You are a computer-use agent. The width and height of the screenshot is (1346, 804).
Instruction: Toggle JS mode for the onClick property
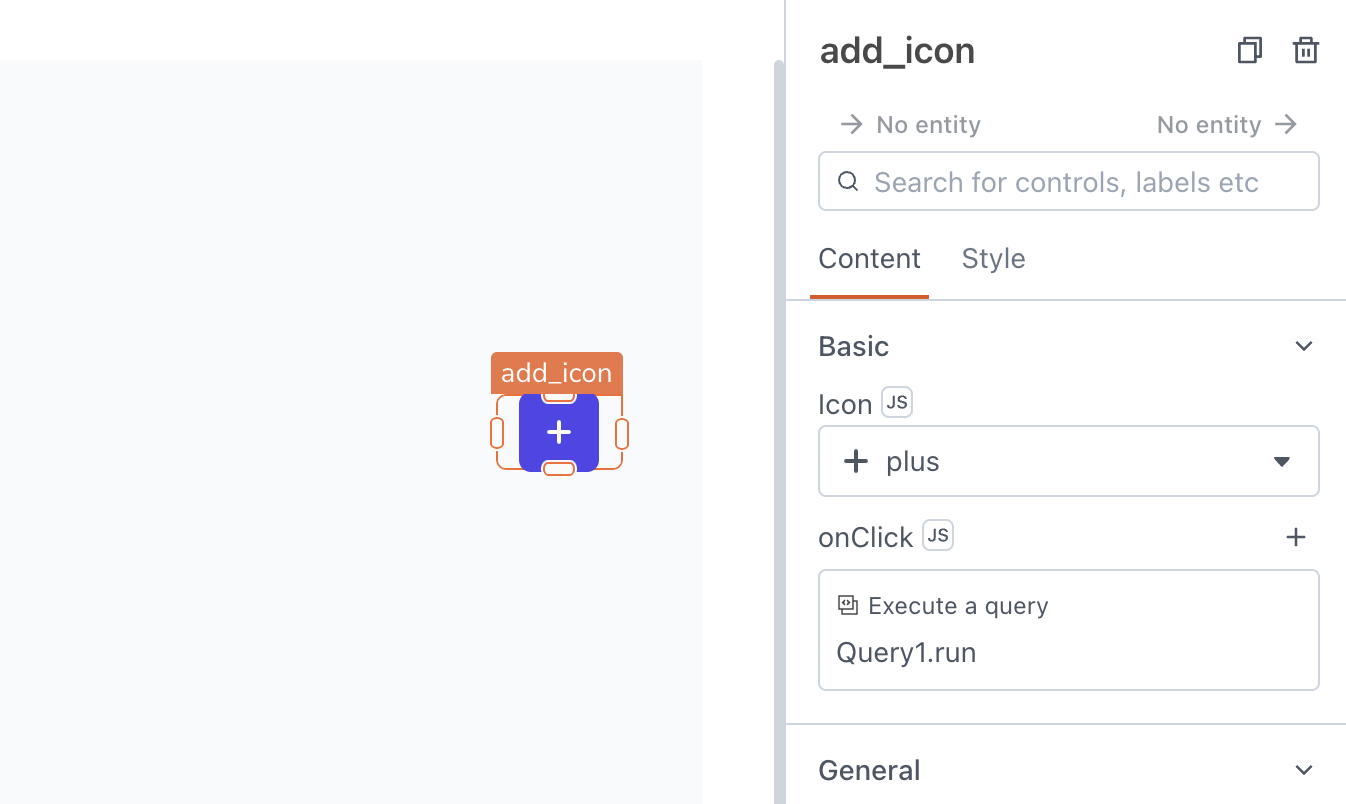coord(937,535)
